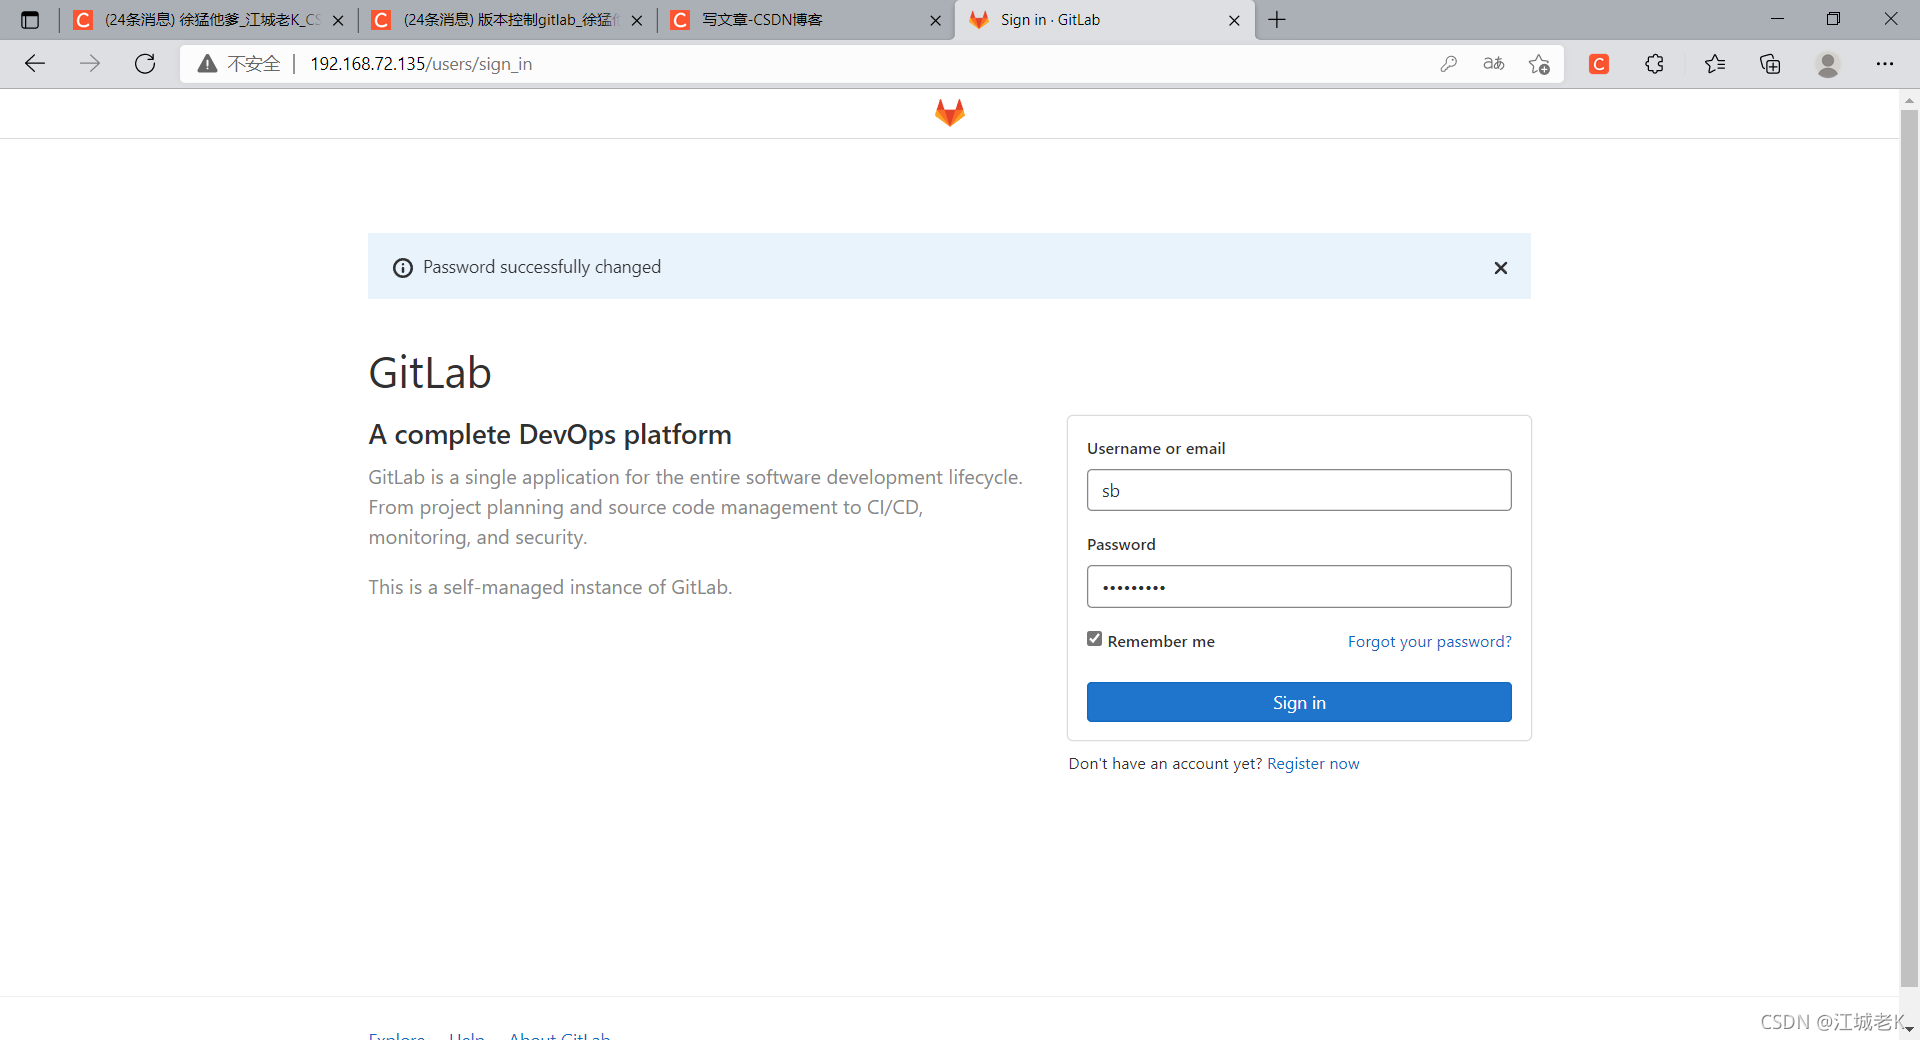Click the translate page icon
1920x1040 pixels.
(1494, 64)
